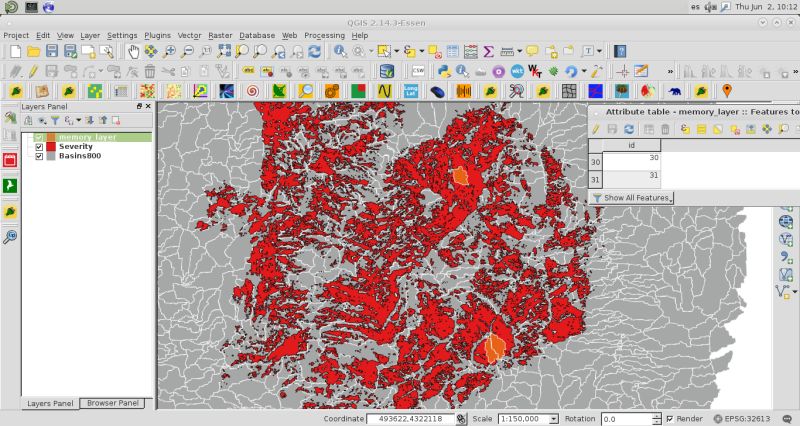
Task: Open a project with the yellow folder icon
Action: pos(34,51)
